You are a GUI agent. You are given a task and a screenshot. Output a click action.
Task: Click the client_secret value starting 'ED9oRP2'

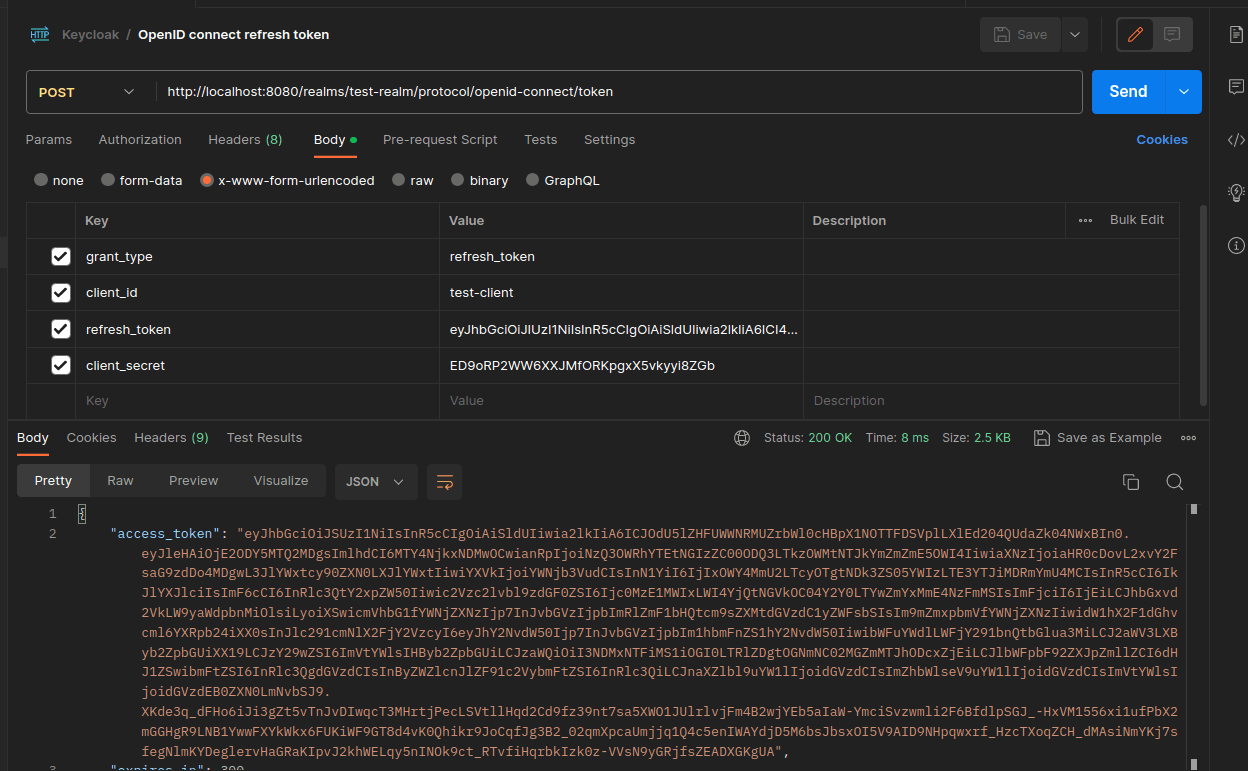pos(621,365)
